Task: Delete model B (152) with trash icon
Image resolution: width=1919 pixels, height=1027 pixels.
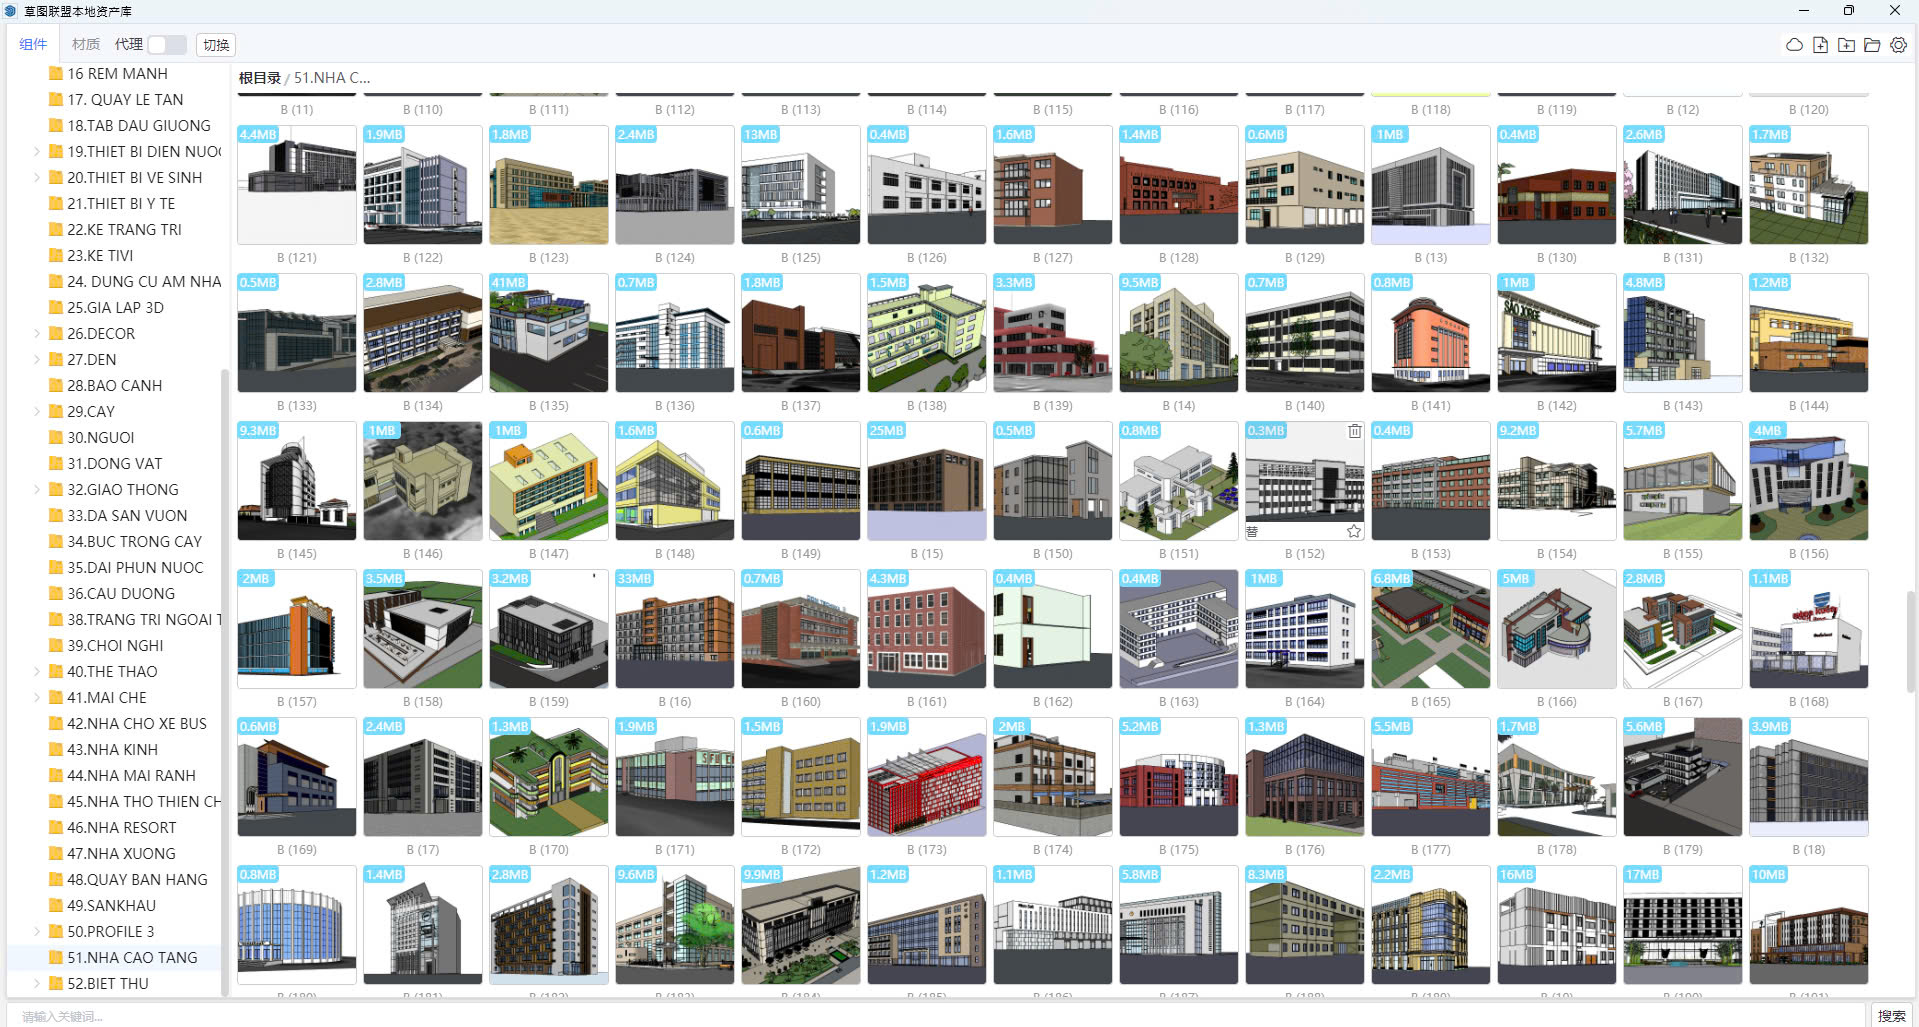Action: coord(1354,431)
